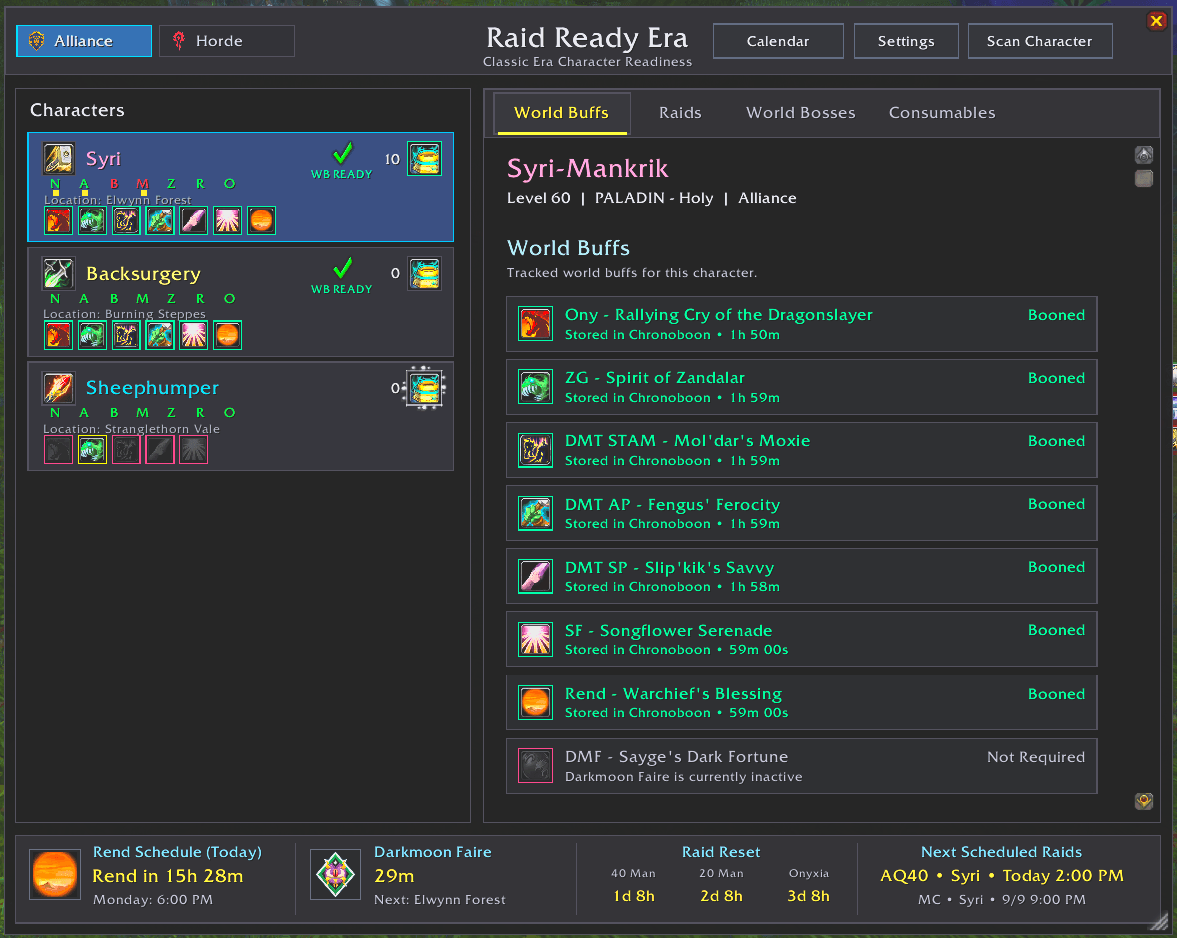Viewport: 1177px width, 938px height.
Task: Click the 'Syri-Mankrik' character heading
Action: [587, 168]
